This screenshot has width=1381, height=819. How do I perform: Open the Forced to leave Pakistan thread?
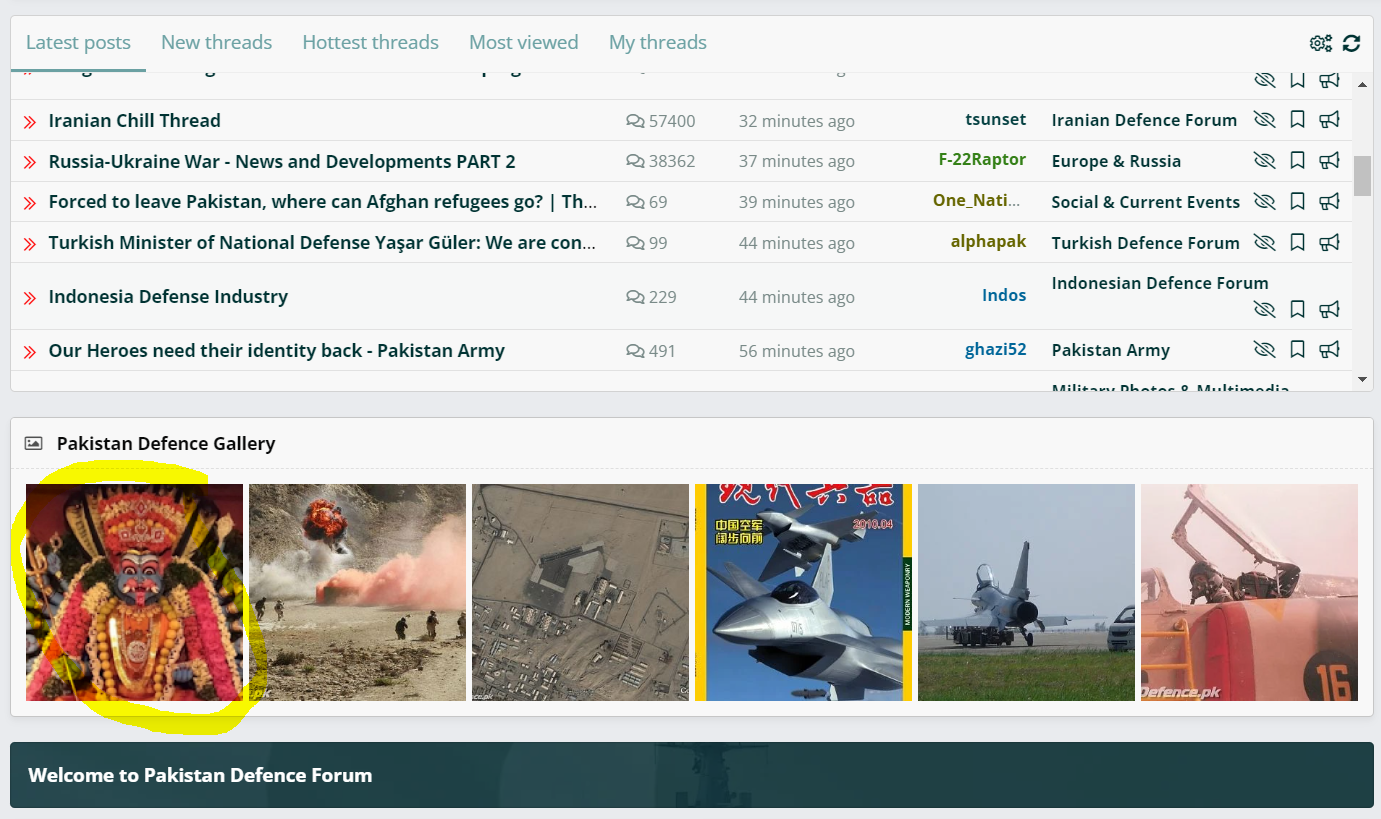point(323,202)
